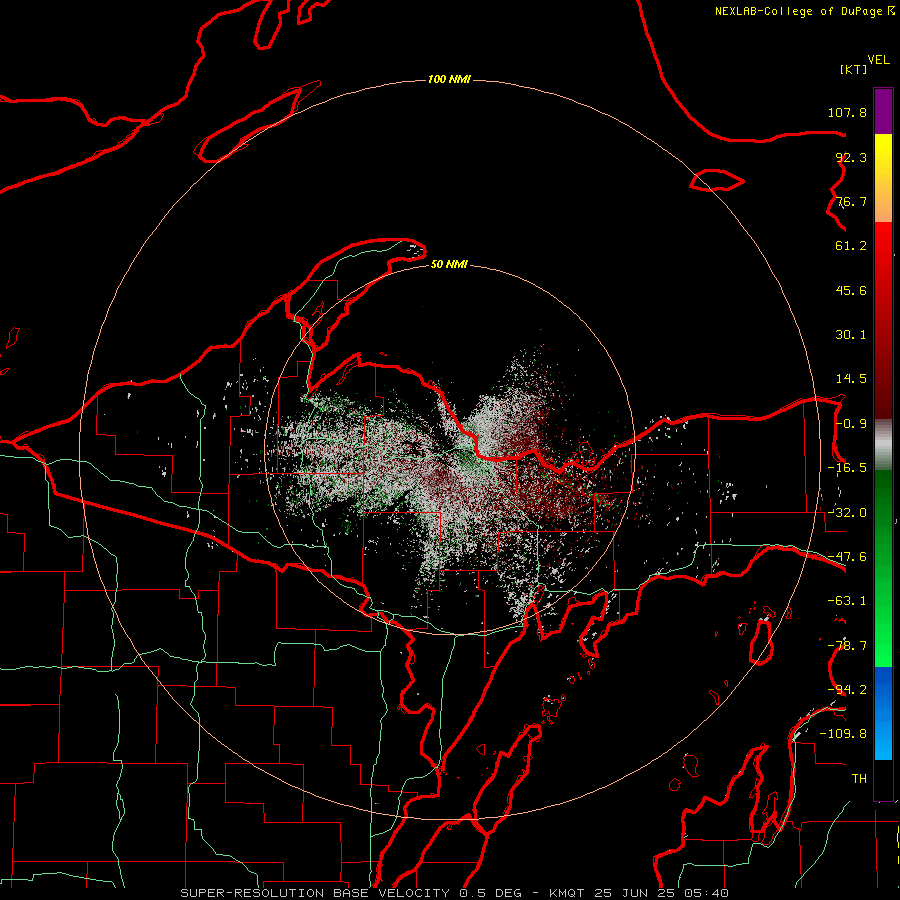Screen dimensions: 900x900
Task: Click the -94.2 velocity scale value
Action: click(847, 690)
